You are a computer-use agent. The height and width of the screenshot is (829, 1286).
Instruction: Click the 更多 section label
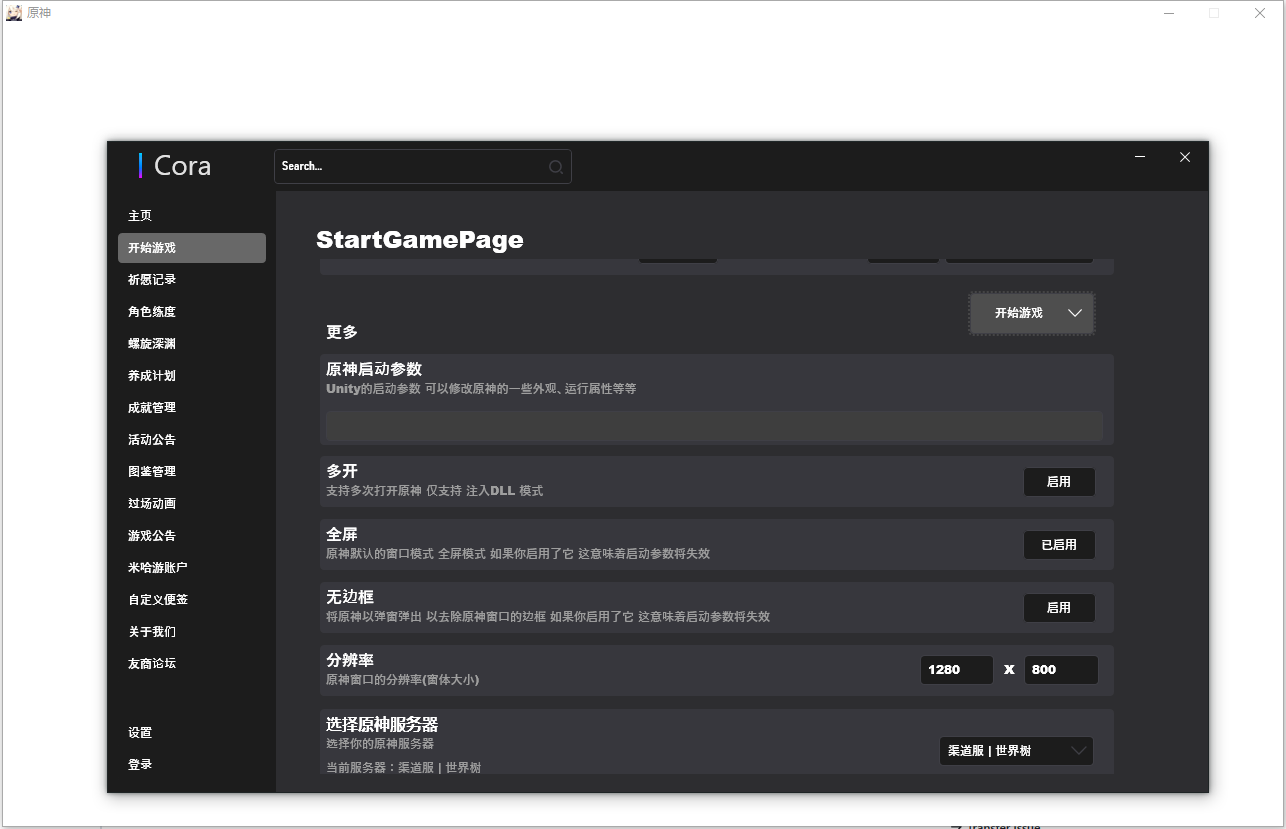342,332
